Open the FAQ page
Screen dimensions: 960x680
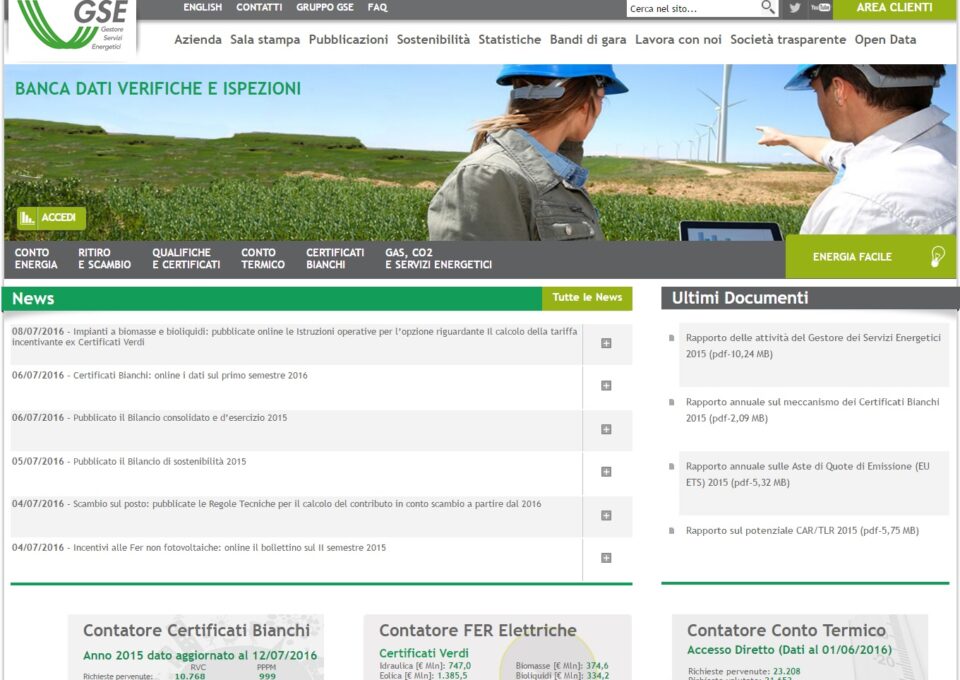377,7
